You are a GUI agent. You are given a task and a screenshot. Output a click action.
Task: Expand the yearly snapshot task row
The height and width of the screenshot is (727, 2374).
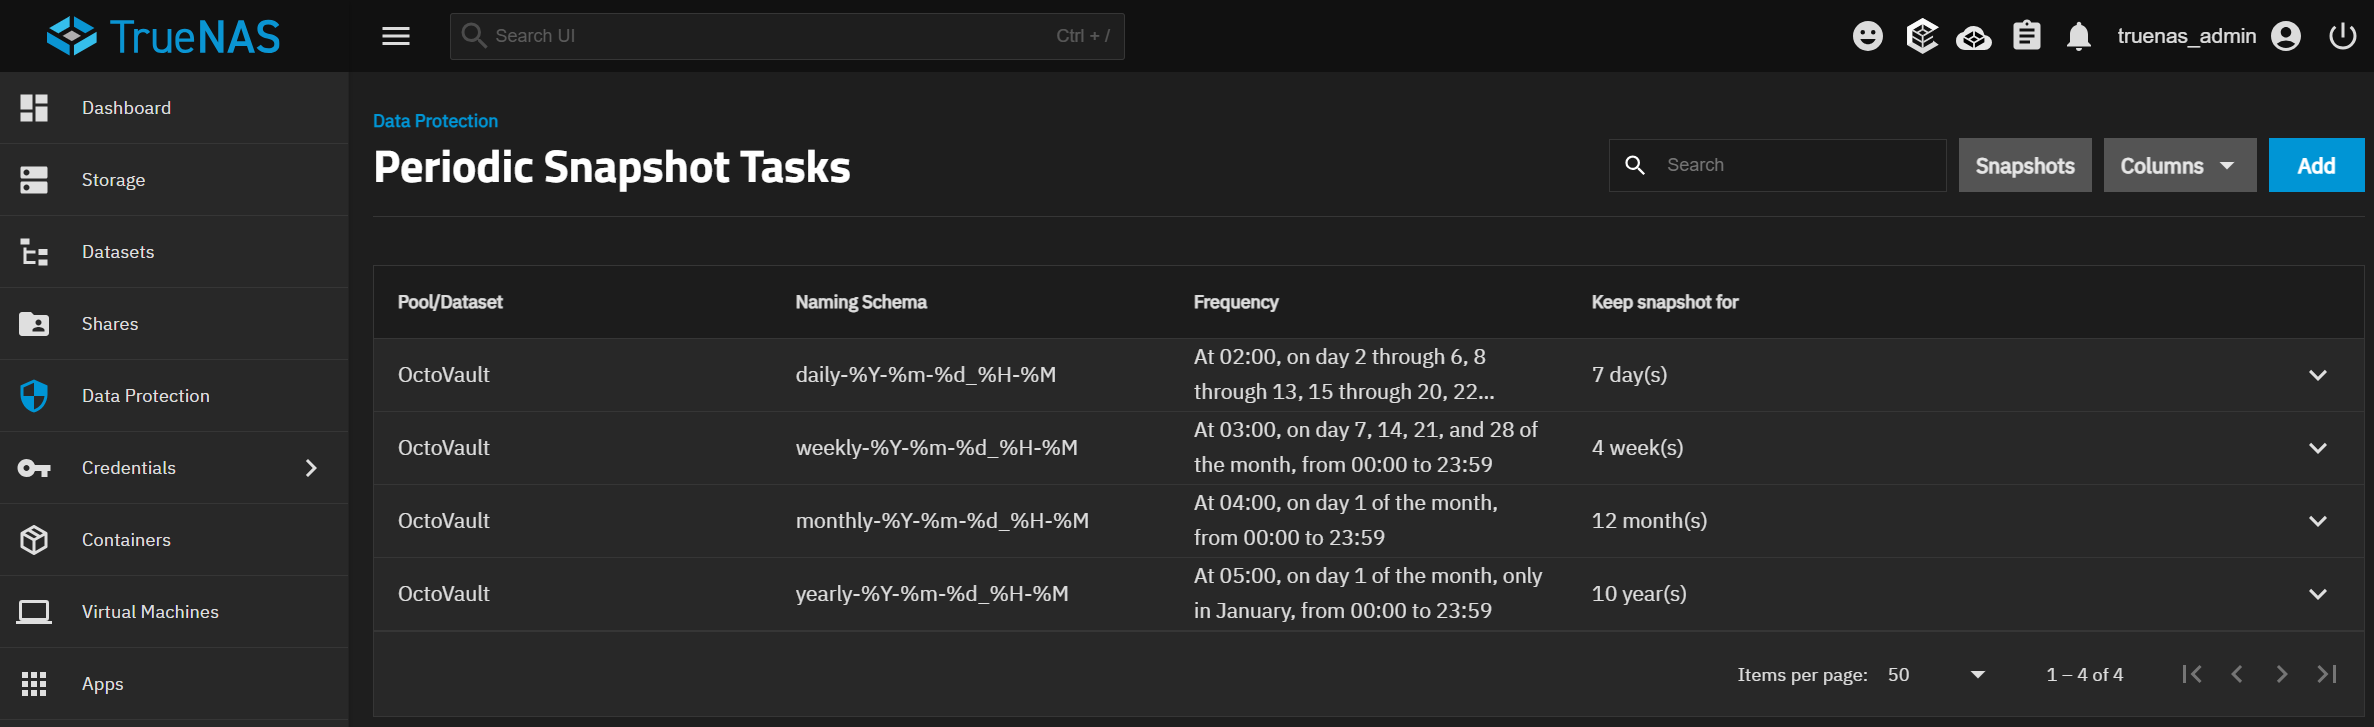2317,594
